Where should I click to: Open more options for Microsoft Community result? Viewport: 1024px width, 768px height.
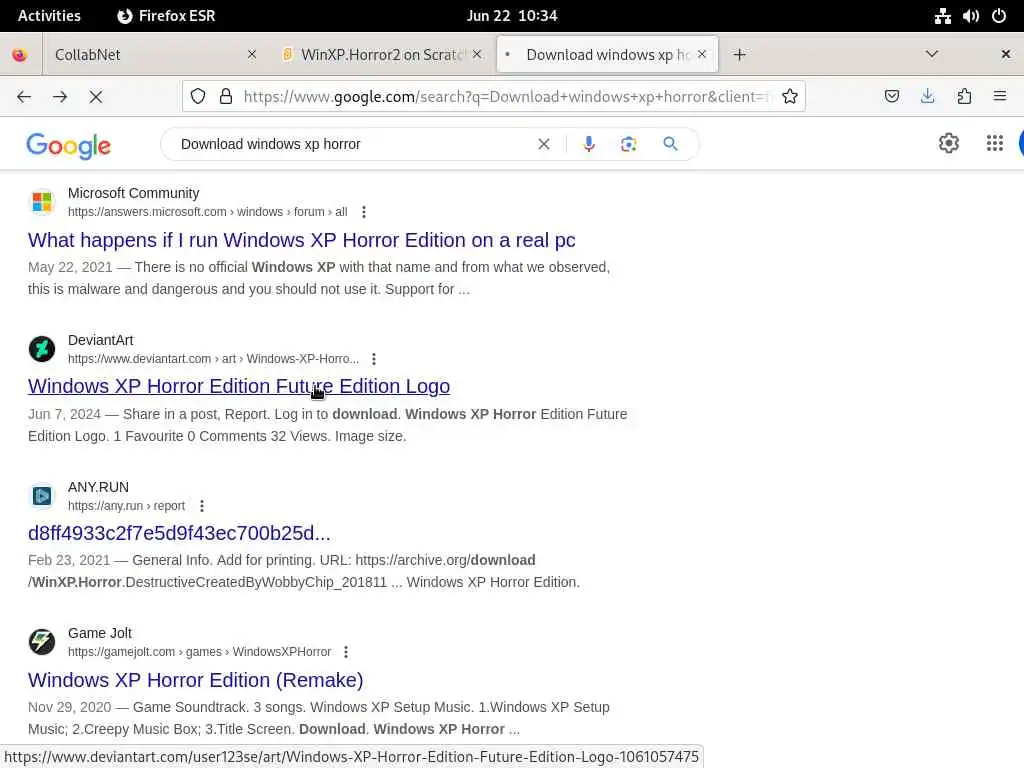point(364,212)
